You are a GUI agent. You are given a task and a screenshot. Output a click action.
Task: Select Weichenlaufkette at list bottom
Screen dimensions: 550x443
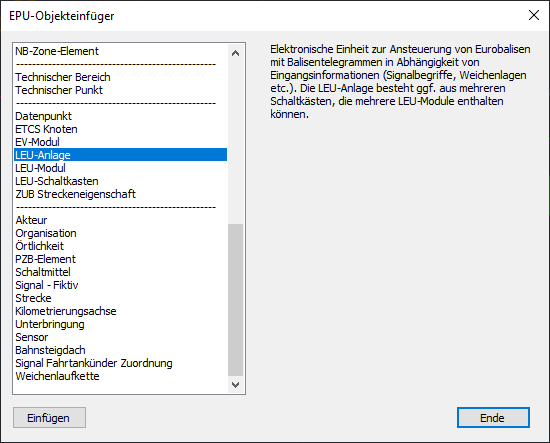coord(121,376)
